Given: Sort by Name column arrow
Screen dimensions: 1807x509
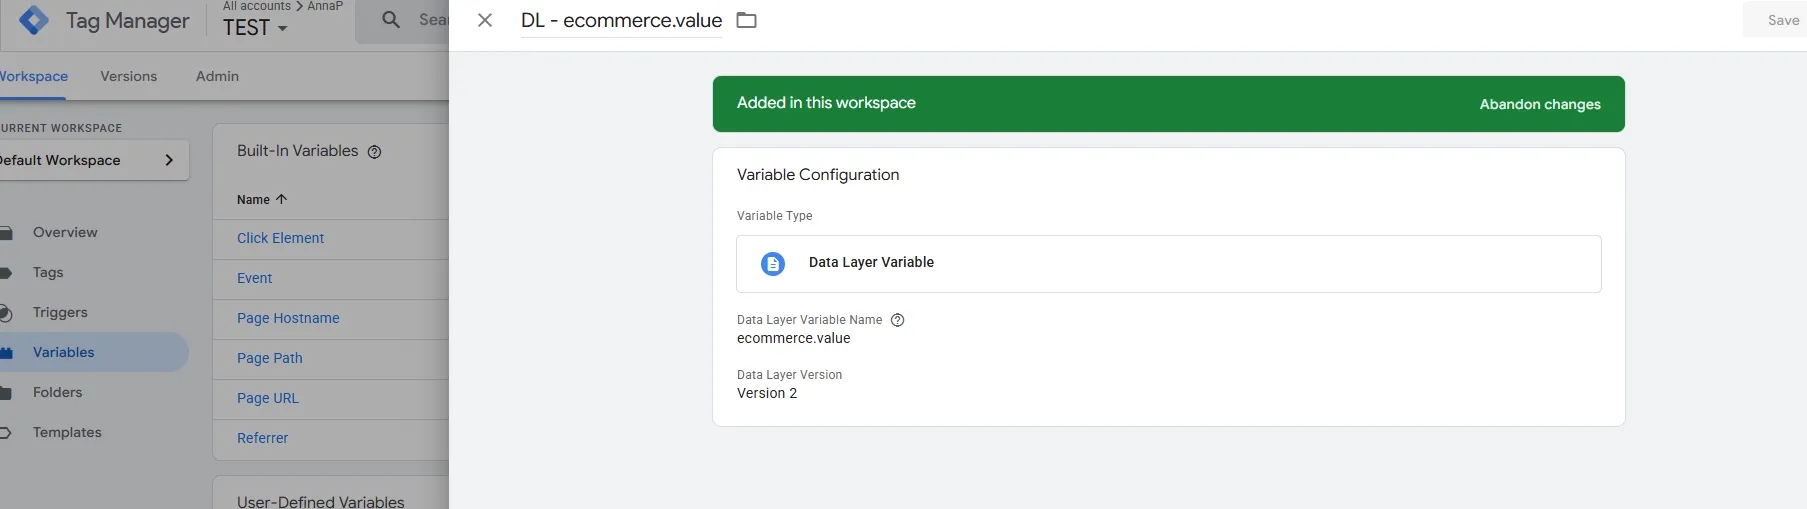Looking at the screenshot, I should (x=281, y=199).
